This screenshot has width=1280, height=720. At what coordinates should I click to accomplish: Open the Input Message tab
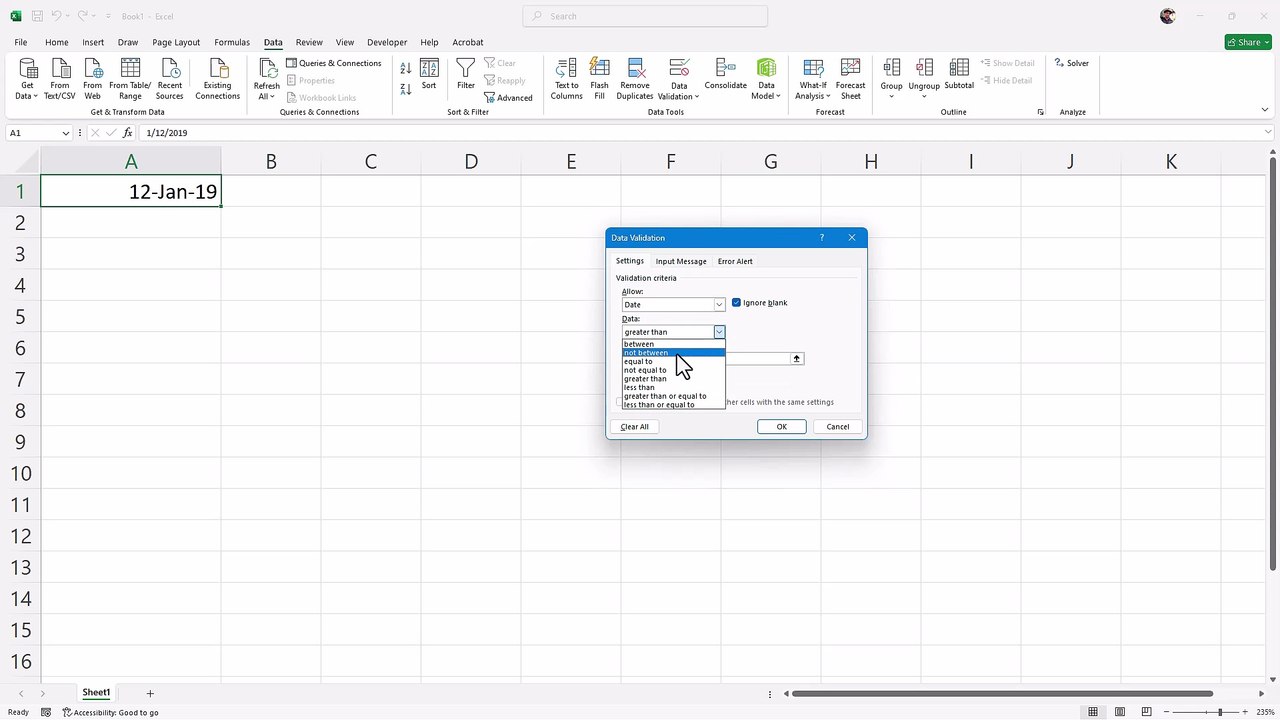tap(681, 261)
